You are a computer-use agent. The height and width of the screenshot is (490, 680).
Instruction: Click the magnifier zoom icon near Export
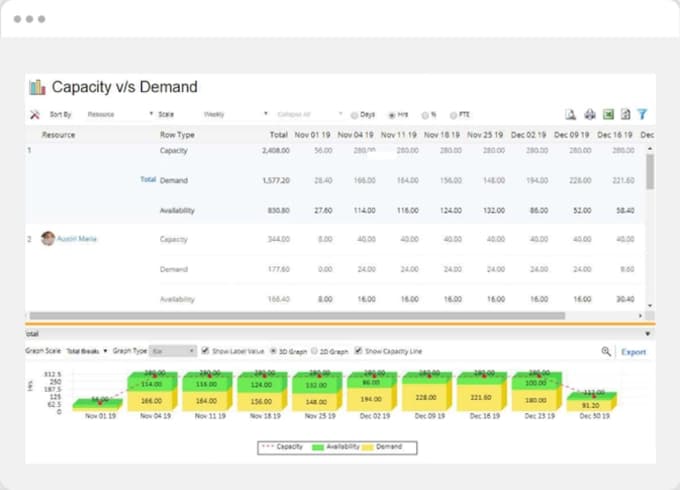(606, 351)
